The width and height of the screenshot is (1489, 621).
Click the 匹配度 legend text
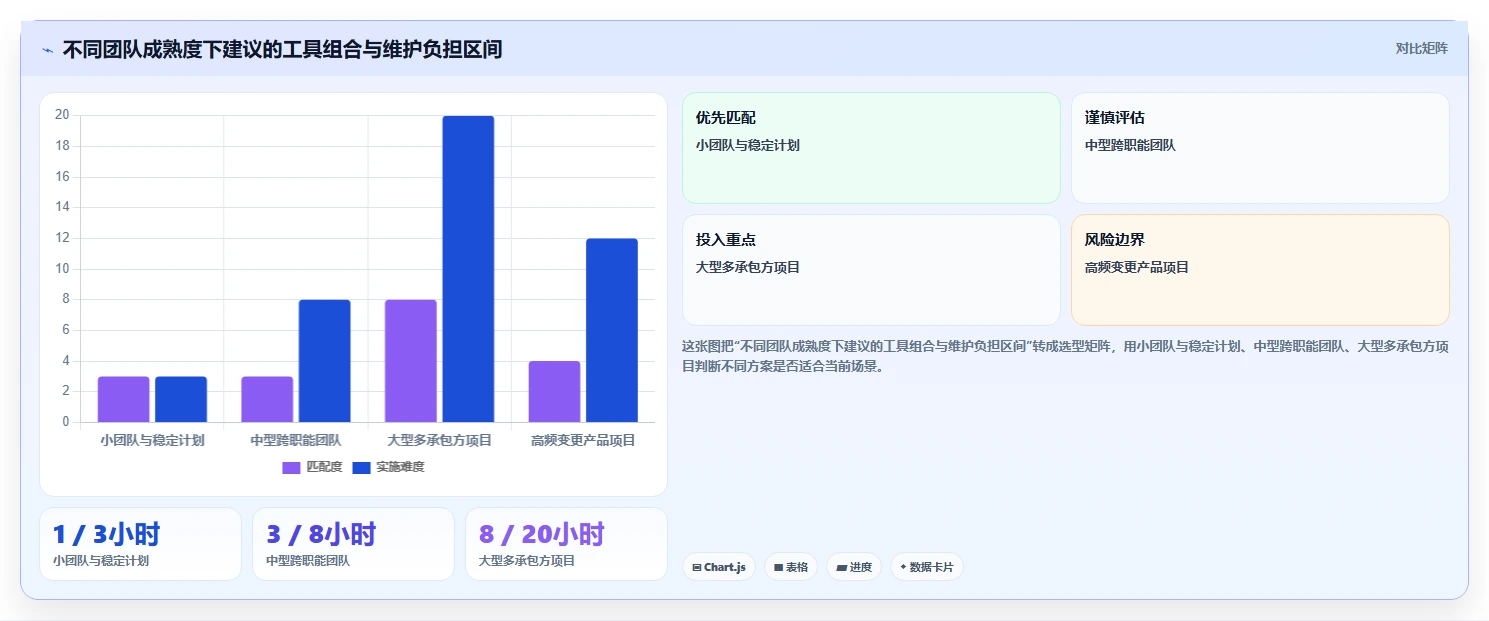[324, 468]
